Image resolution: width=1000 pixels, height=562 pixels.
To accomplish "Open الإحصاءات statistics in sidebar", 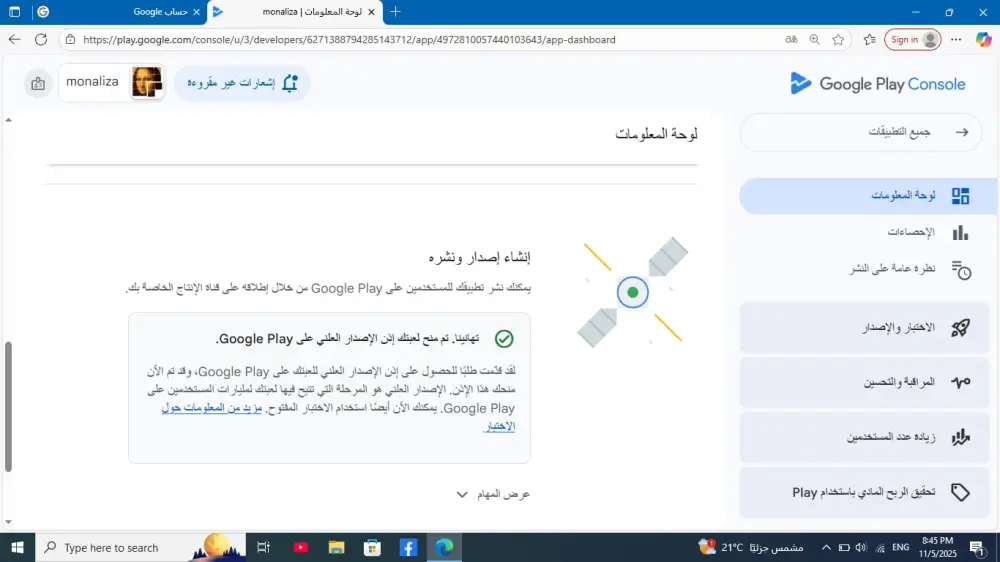I will tap(911, 232).
